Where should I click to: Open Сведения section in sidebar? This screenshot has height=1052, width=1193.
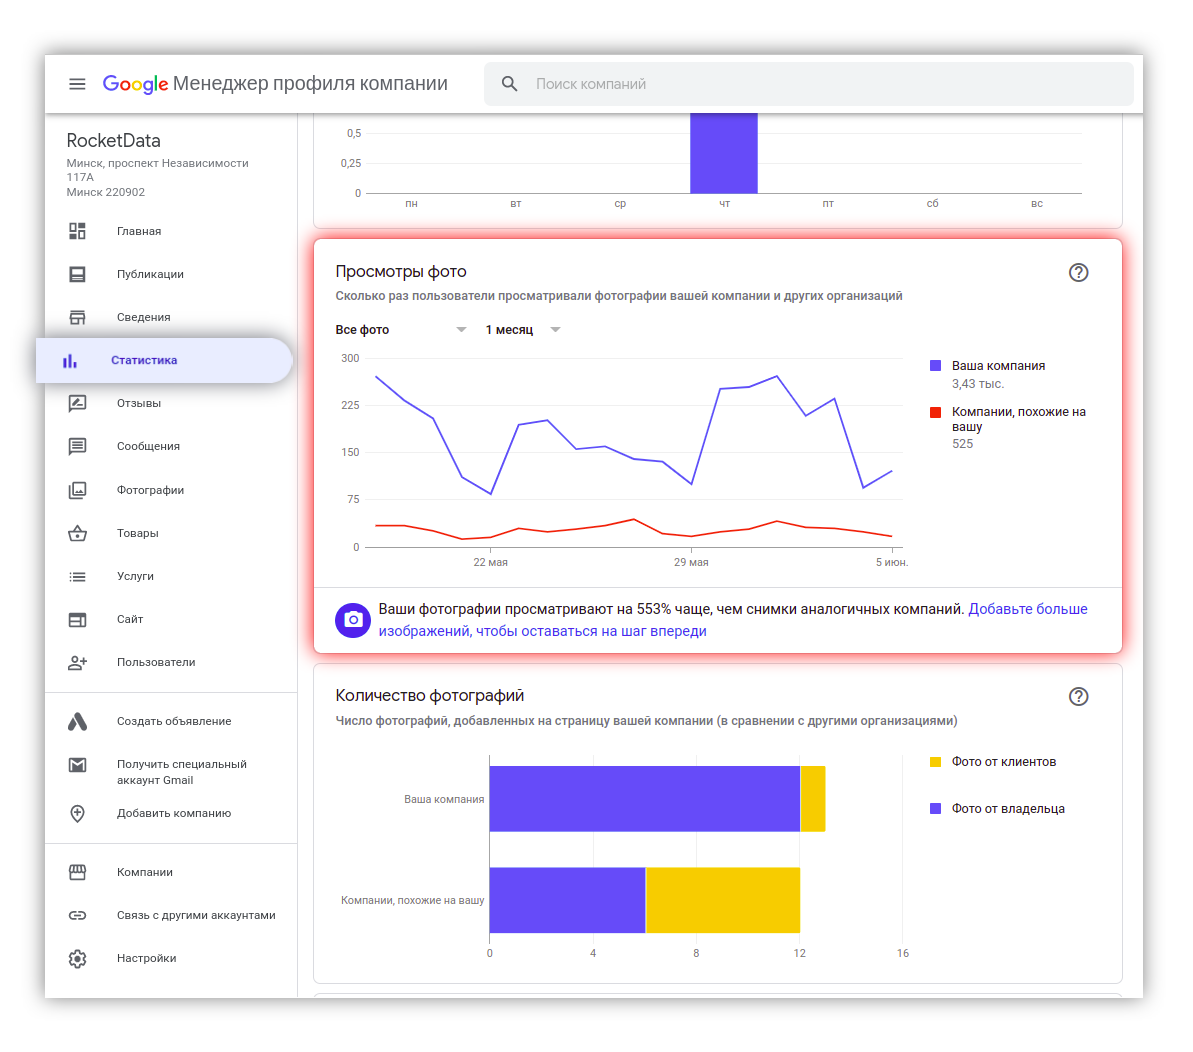tap(143, 317)
